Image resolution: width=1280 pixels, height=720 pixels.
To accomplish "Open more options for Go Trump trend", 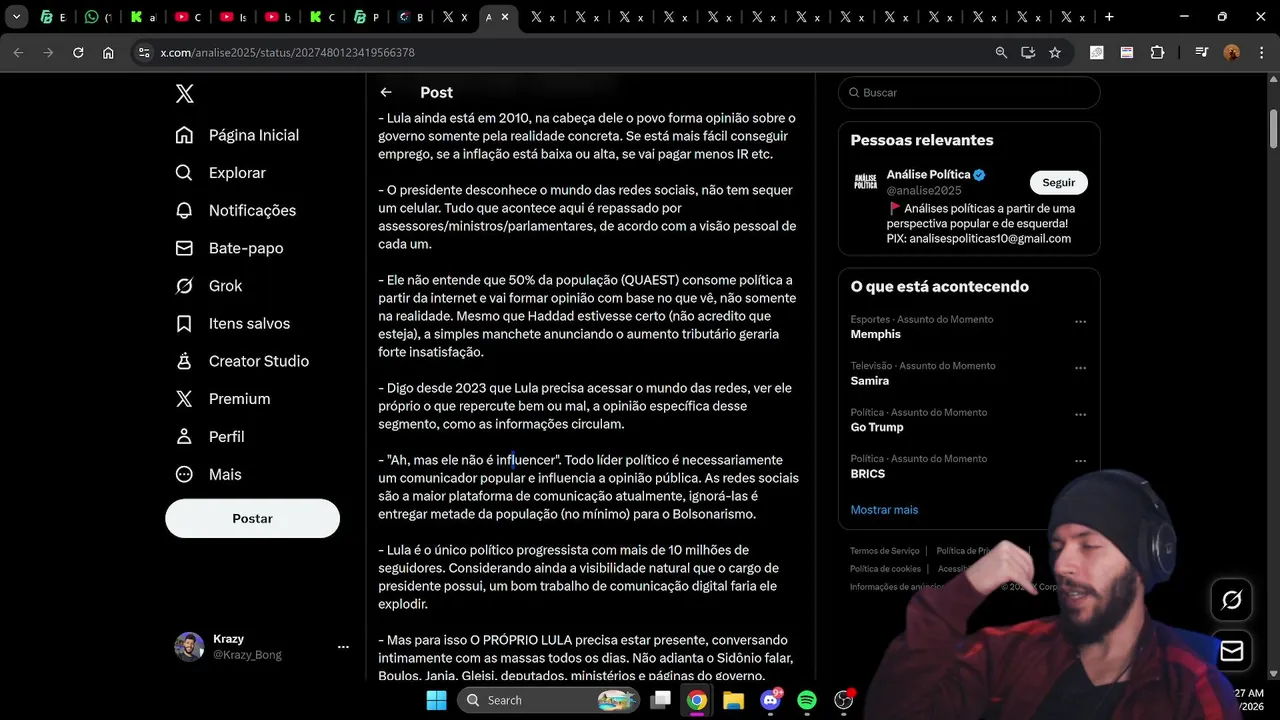I will click(x=1080, y=415).
